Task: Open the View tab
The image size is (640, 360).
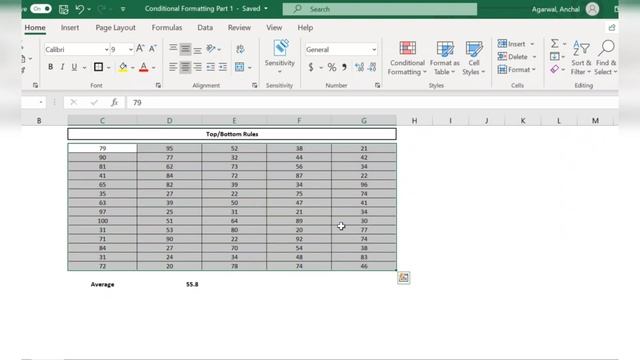Action: (274, 28)
